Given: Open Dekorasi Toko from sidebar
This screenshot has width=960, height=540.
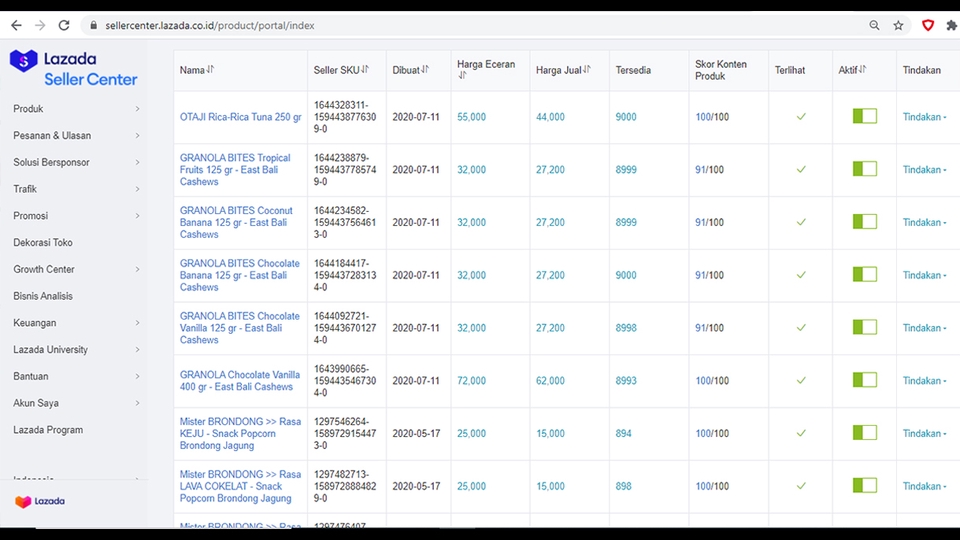Looking at the screenshot, I should pos(43,242).
